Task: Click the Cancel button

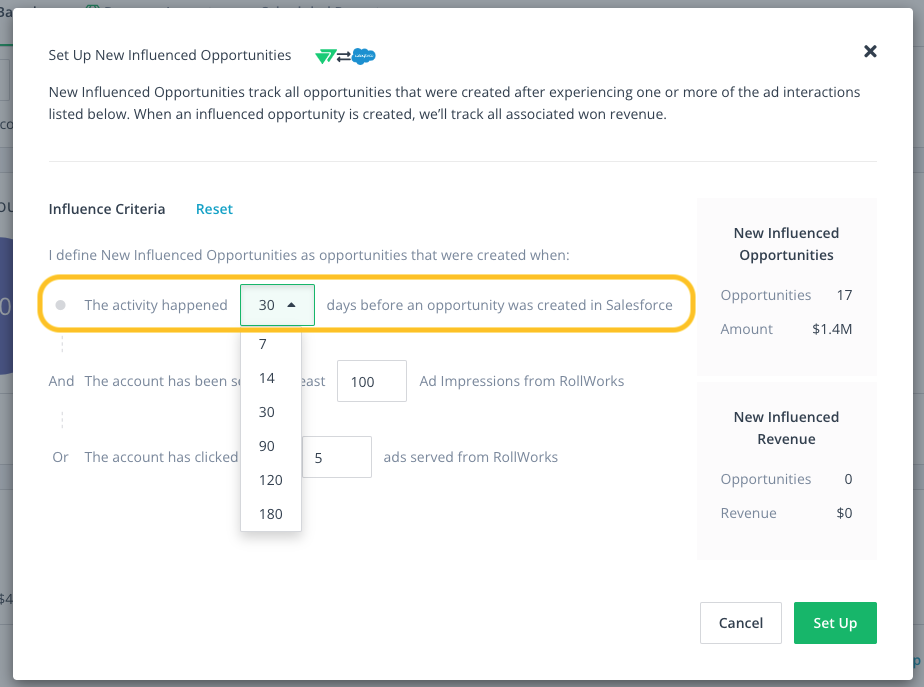Action: [741, 623]
